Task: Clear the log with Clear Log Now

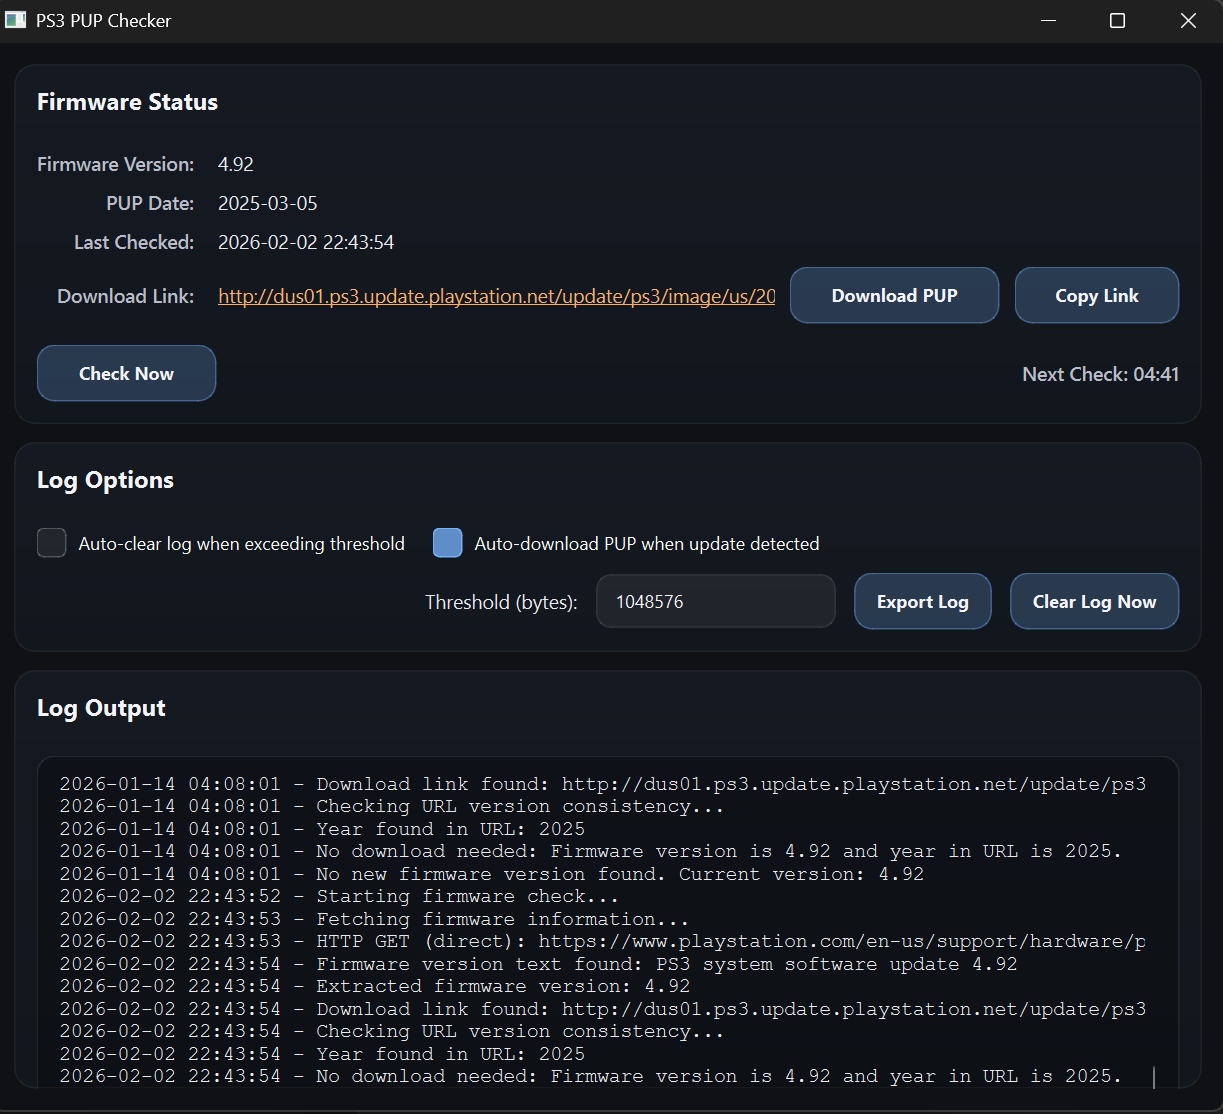Action: click(1094, 601)
